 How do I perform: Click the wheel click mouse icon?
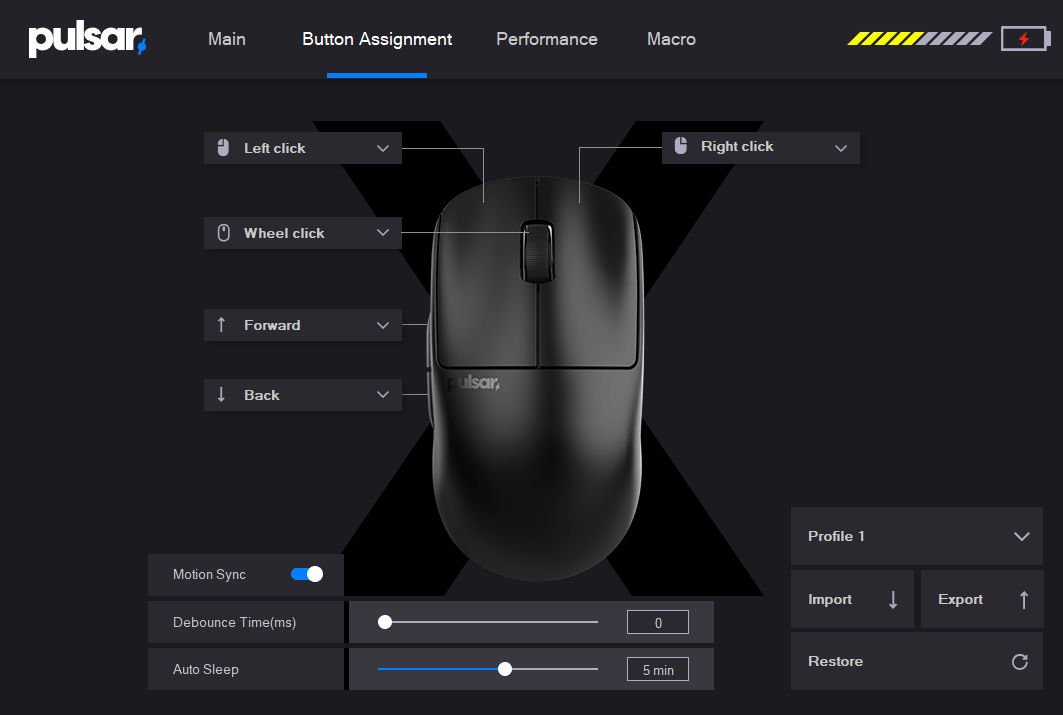pyautogui.click(x=222, y=232)
